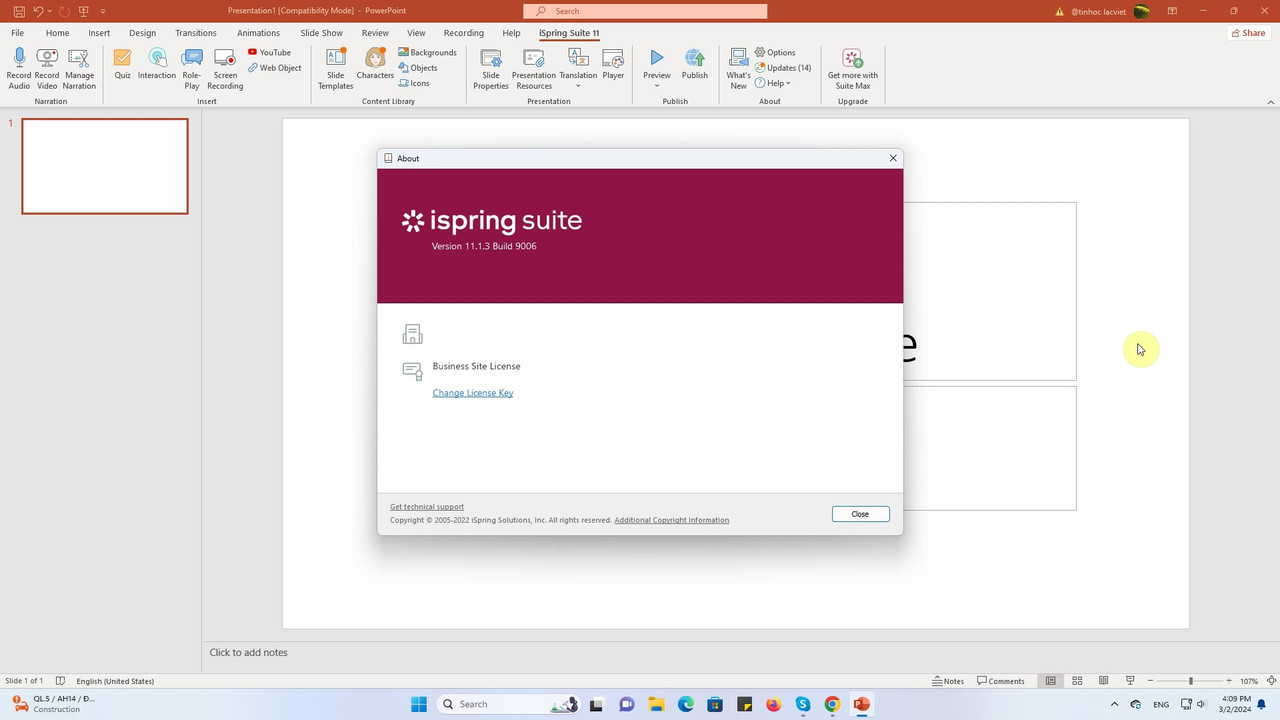Open Customize Quick Access Toolbar dropdown
1280x720 pixels.
pyautogui.click(x=103, y=11)
